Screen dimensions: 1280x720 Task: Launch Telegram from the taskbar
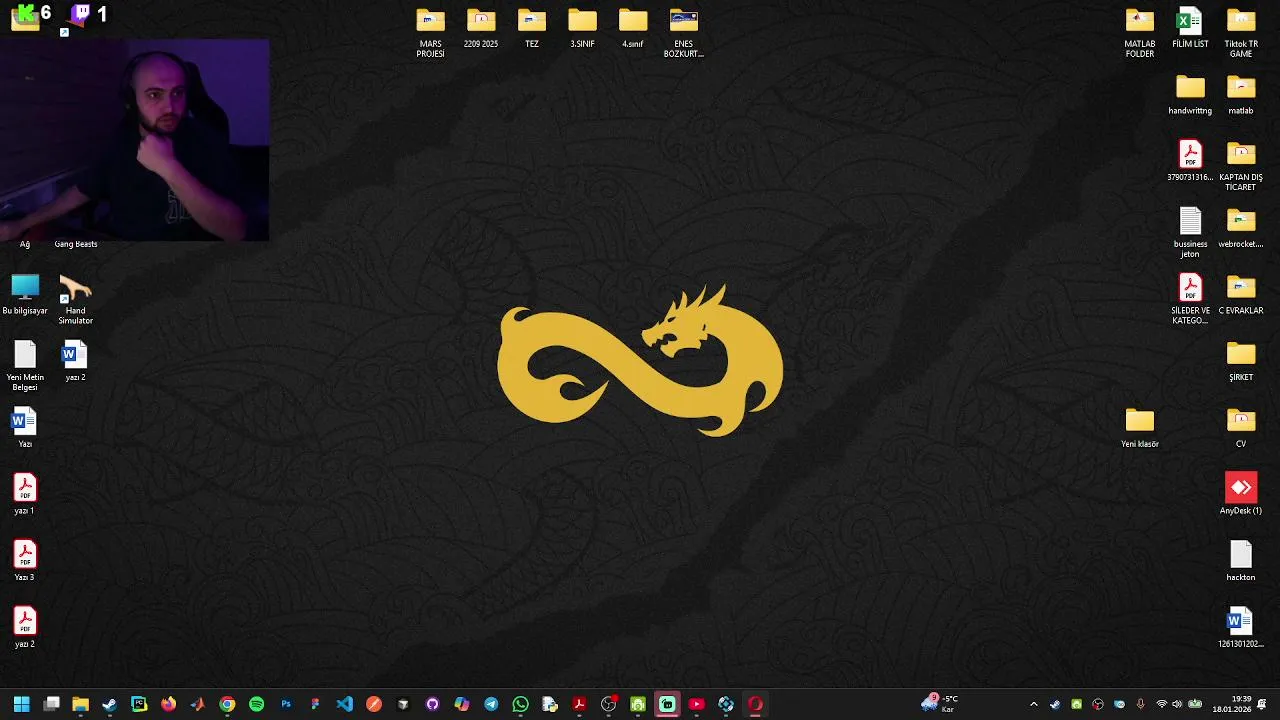pos(491,704)
